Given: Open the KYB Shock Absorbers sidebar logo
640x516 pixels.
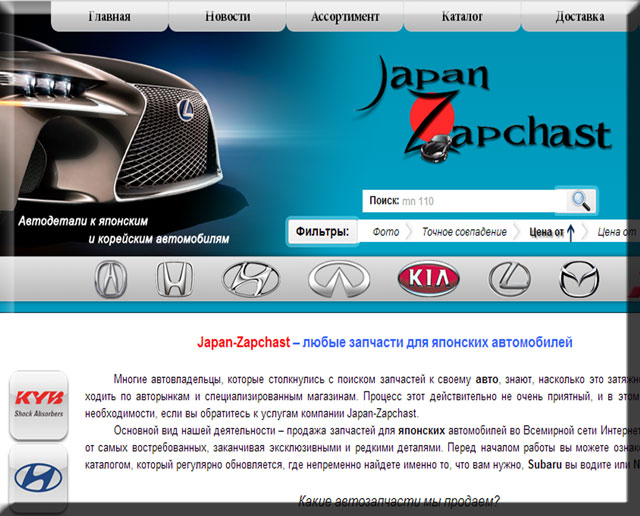Looking at the screenshot, I should tap(38, 404).
